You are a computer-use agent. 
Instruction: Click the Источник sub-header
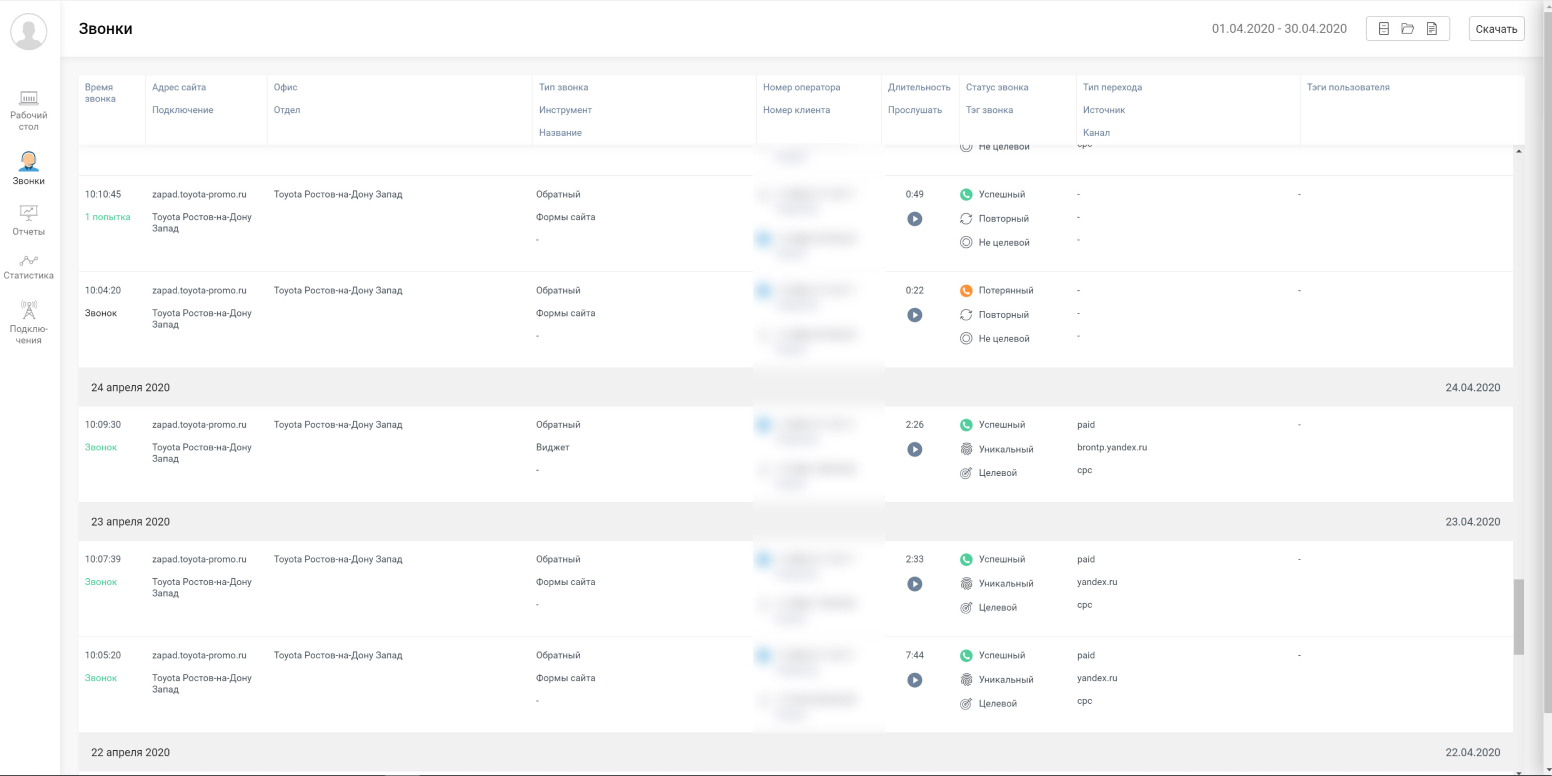tap(1104, 110)
